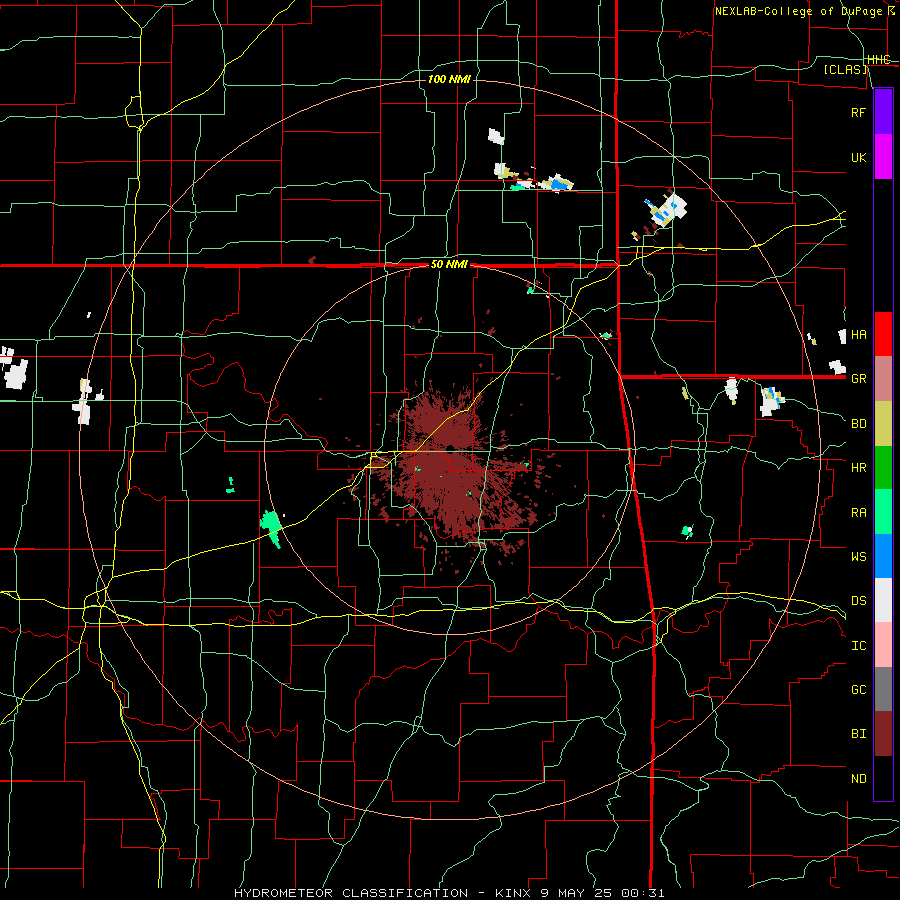The image size is (900, 900).
Task: Select the BD yellow legend swatch
Action: click(x=883, y=424)
